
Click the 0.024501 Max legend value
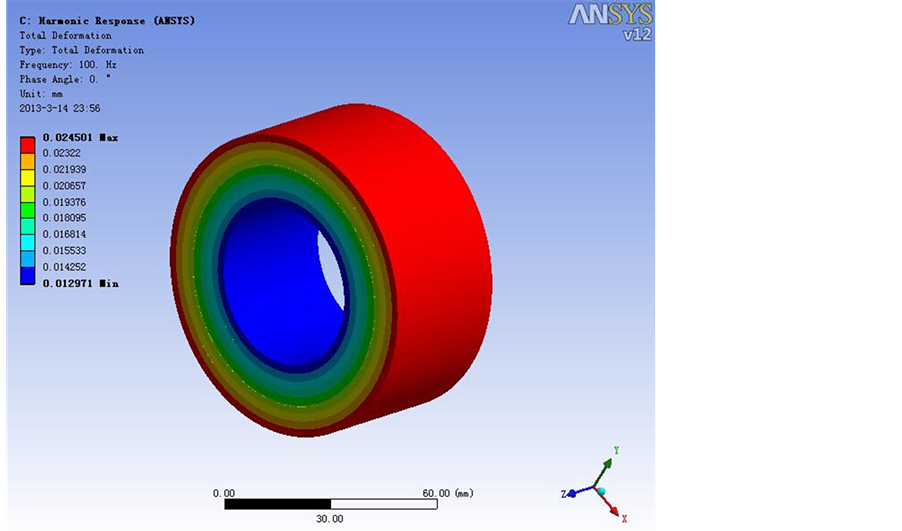[79, 137]
